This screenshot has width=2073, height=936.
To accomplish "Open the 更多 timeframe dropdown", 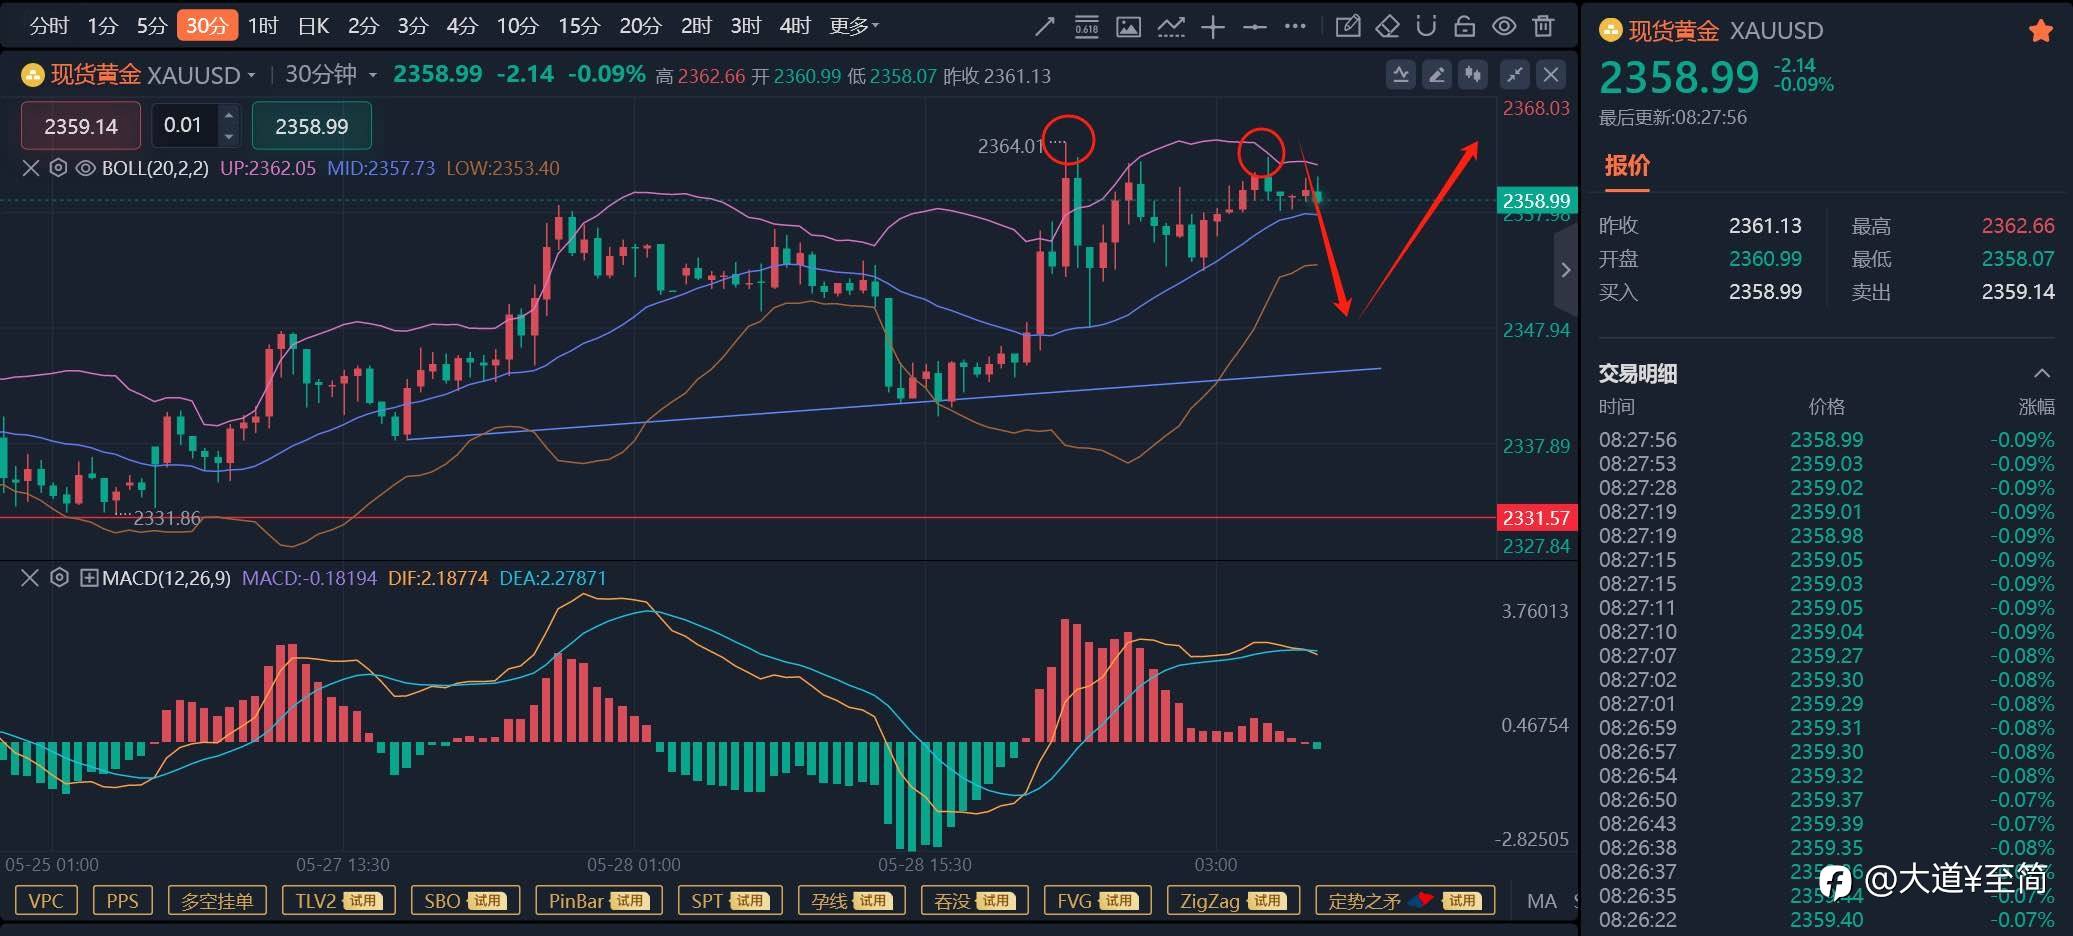I will [x=853, y=26].
